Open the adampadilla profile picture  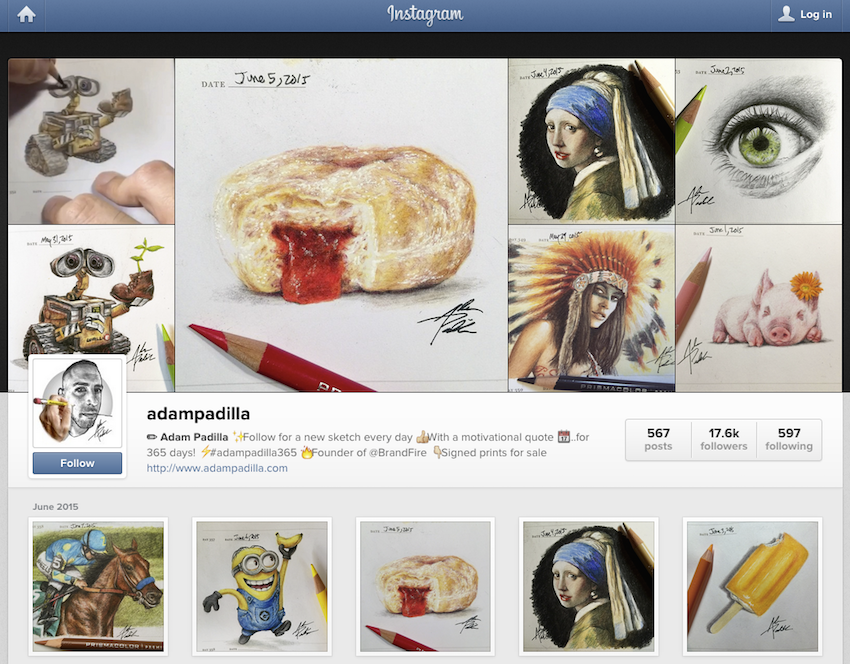(x=77, y=402)
